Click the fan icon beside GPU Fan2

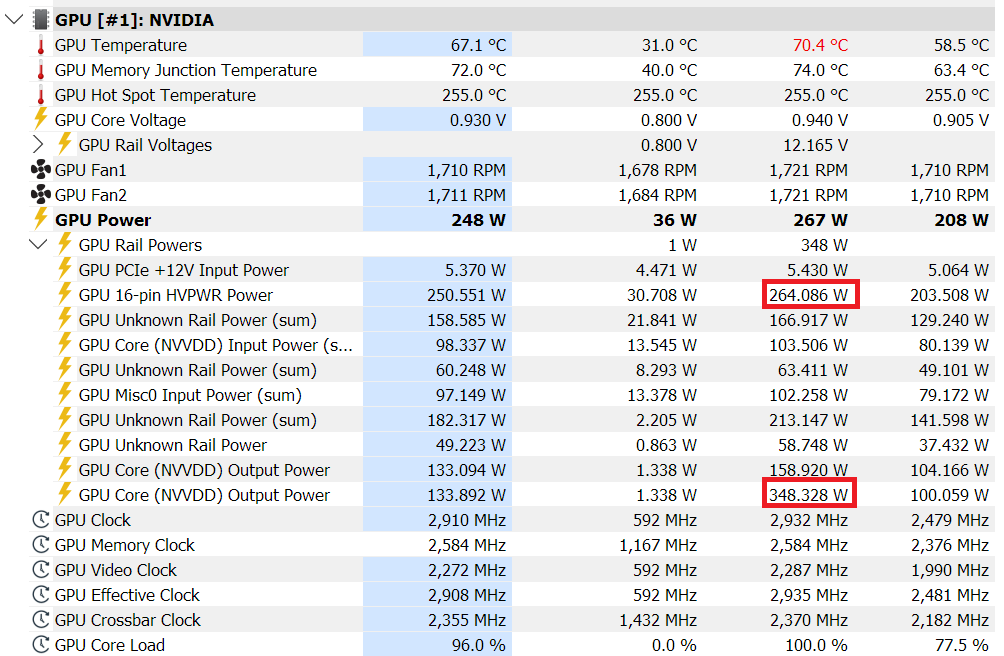click(x=40, y=195)
